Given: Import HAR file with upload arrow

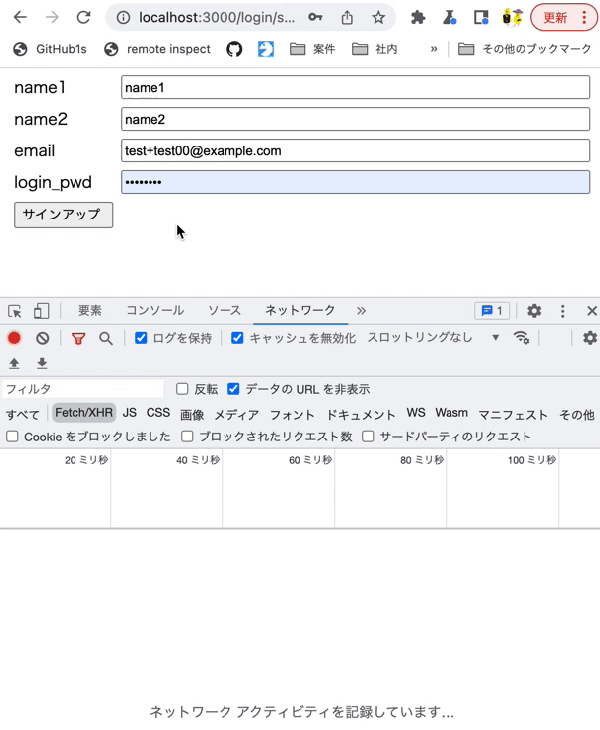Looking at the screenshot, I should (14, 363).
